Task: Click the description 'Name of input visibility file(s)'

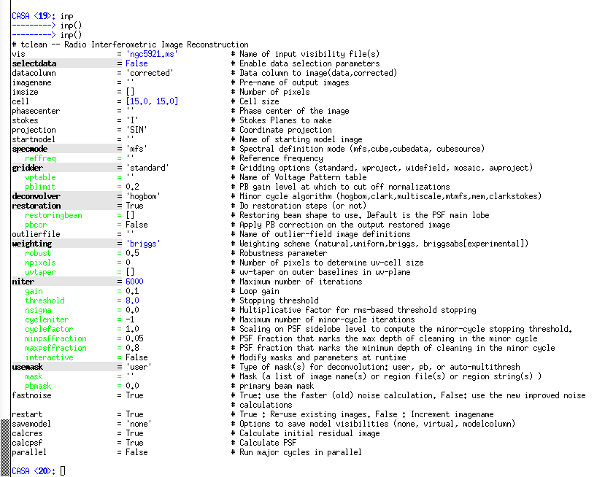Action: point(309,54)
